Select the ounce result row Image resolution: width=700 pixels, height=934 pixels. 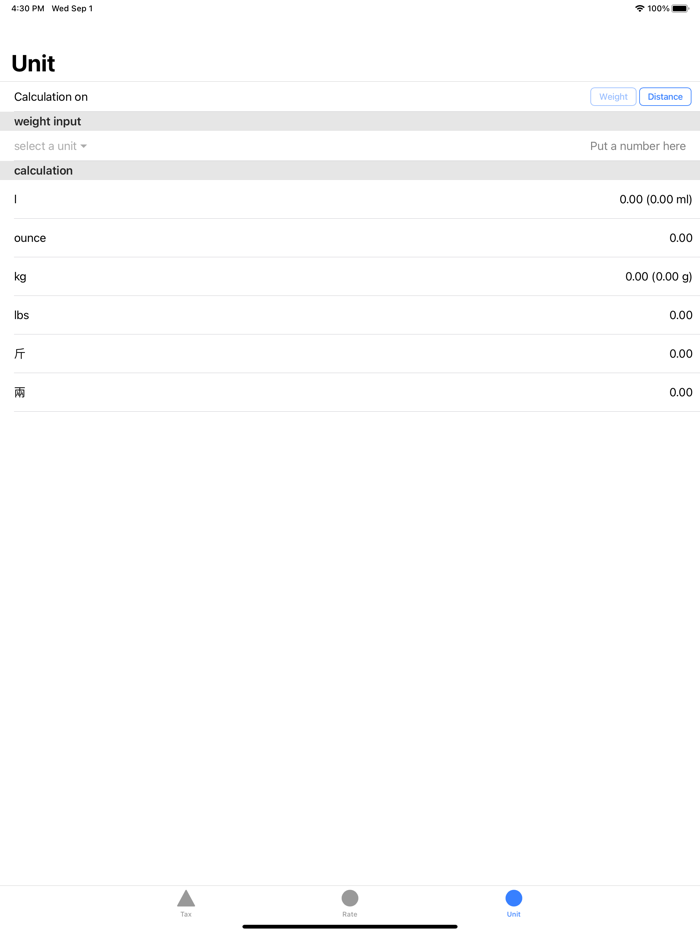coord(350,238)
